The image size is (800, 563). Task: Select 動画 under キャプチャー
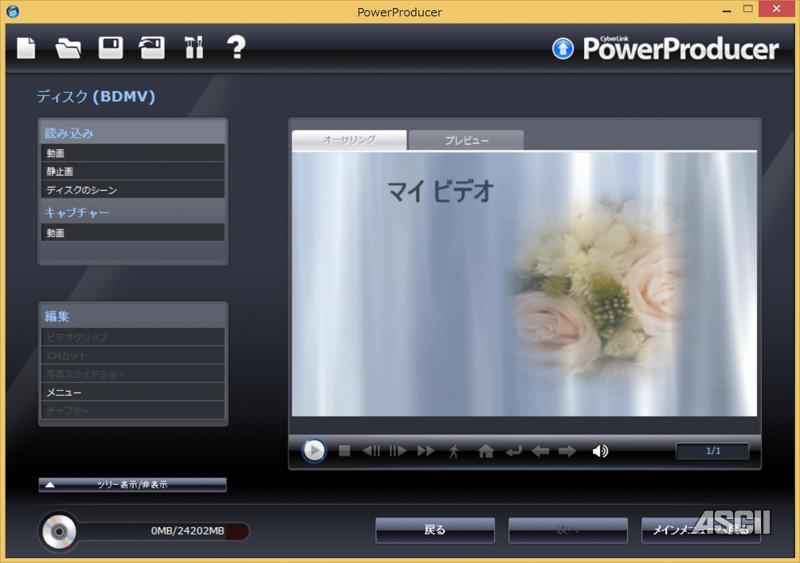pyautogui.click(x=133, y=233)
